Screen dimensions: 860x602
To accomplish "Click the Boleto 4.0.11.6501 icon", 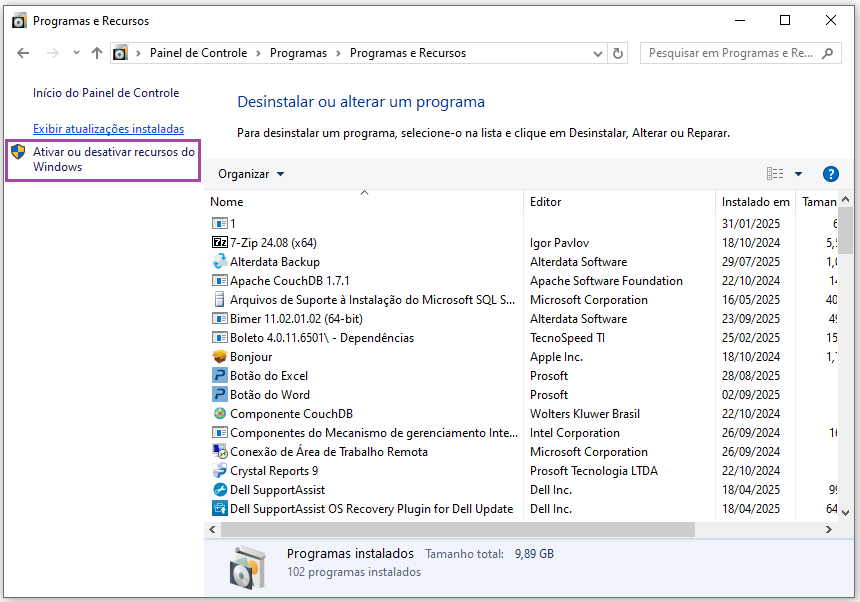I will pyautogui.click(x=219, y=338).
